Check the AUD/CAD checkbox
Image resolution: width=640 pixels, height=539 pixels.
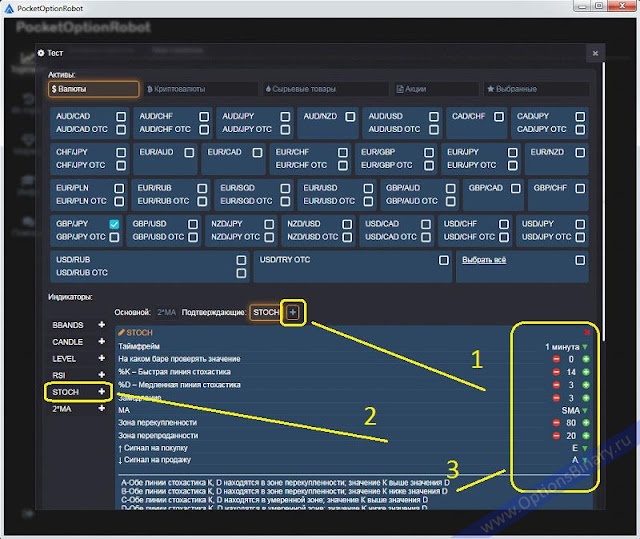click(x=121, y=117)
